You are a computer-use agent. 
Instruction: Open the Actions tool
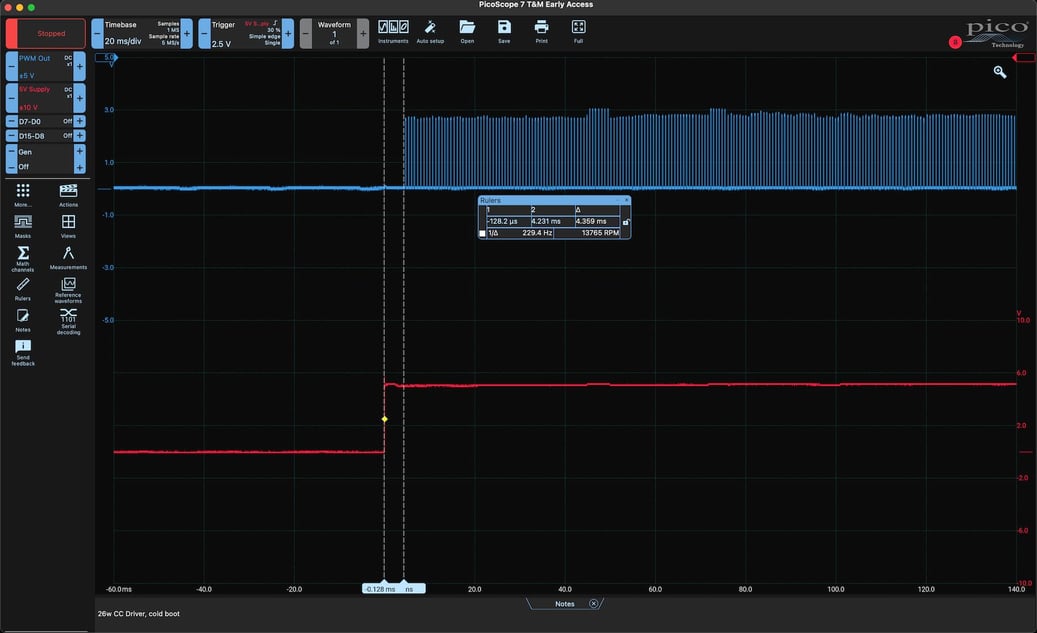[x=68, y=195]
